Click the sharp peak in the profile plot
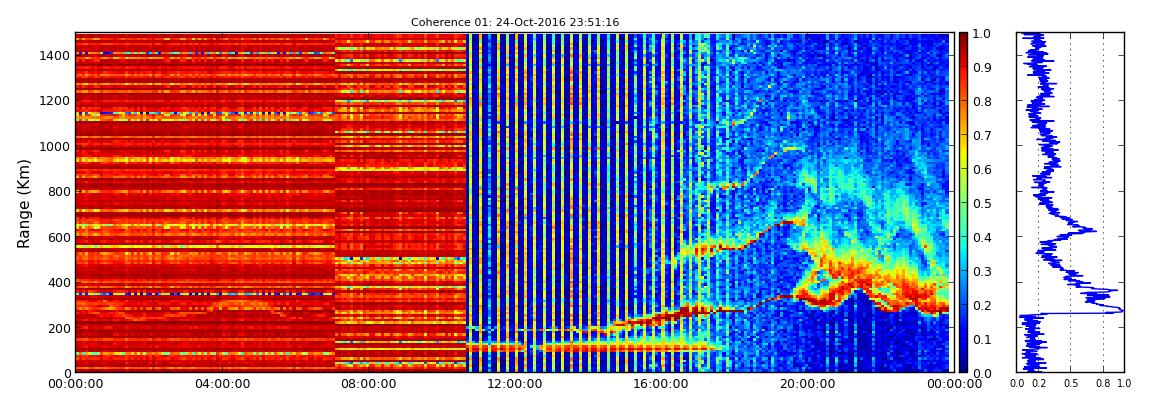Viewport: 1150px width, 407px height. click(x=1121, y=311)
